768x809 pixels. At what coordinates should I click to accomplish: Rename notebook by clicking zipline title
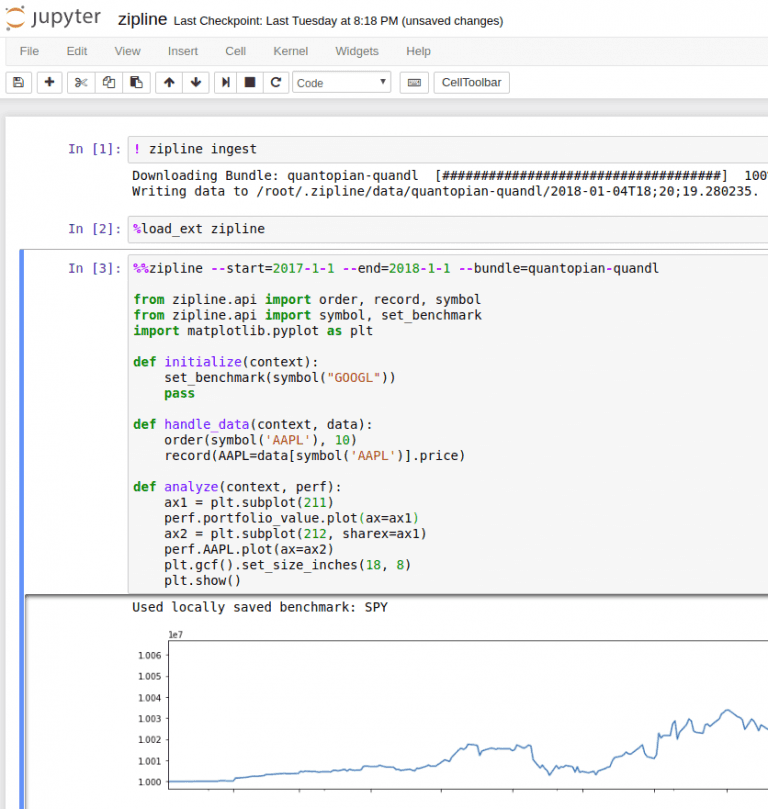pos(142,20)
